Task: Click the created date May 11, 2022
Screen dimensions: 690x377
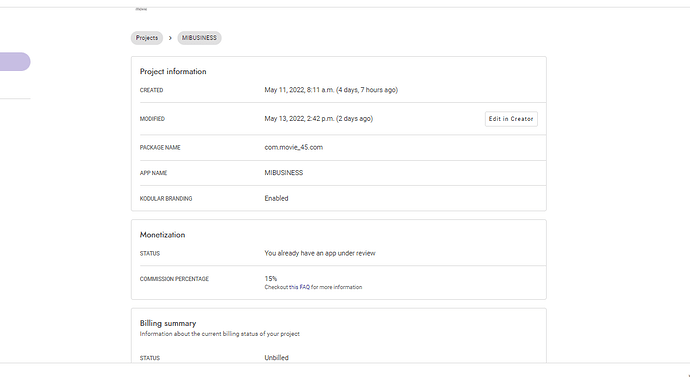Action: click(331, 90)
